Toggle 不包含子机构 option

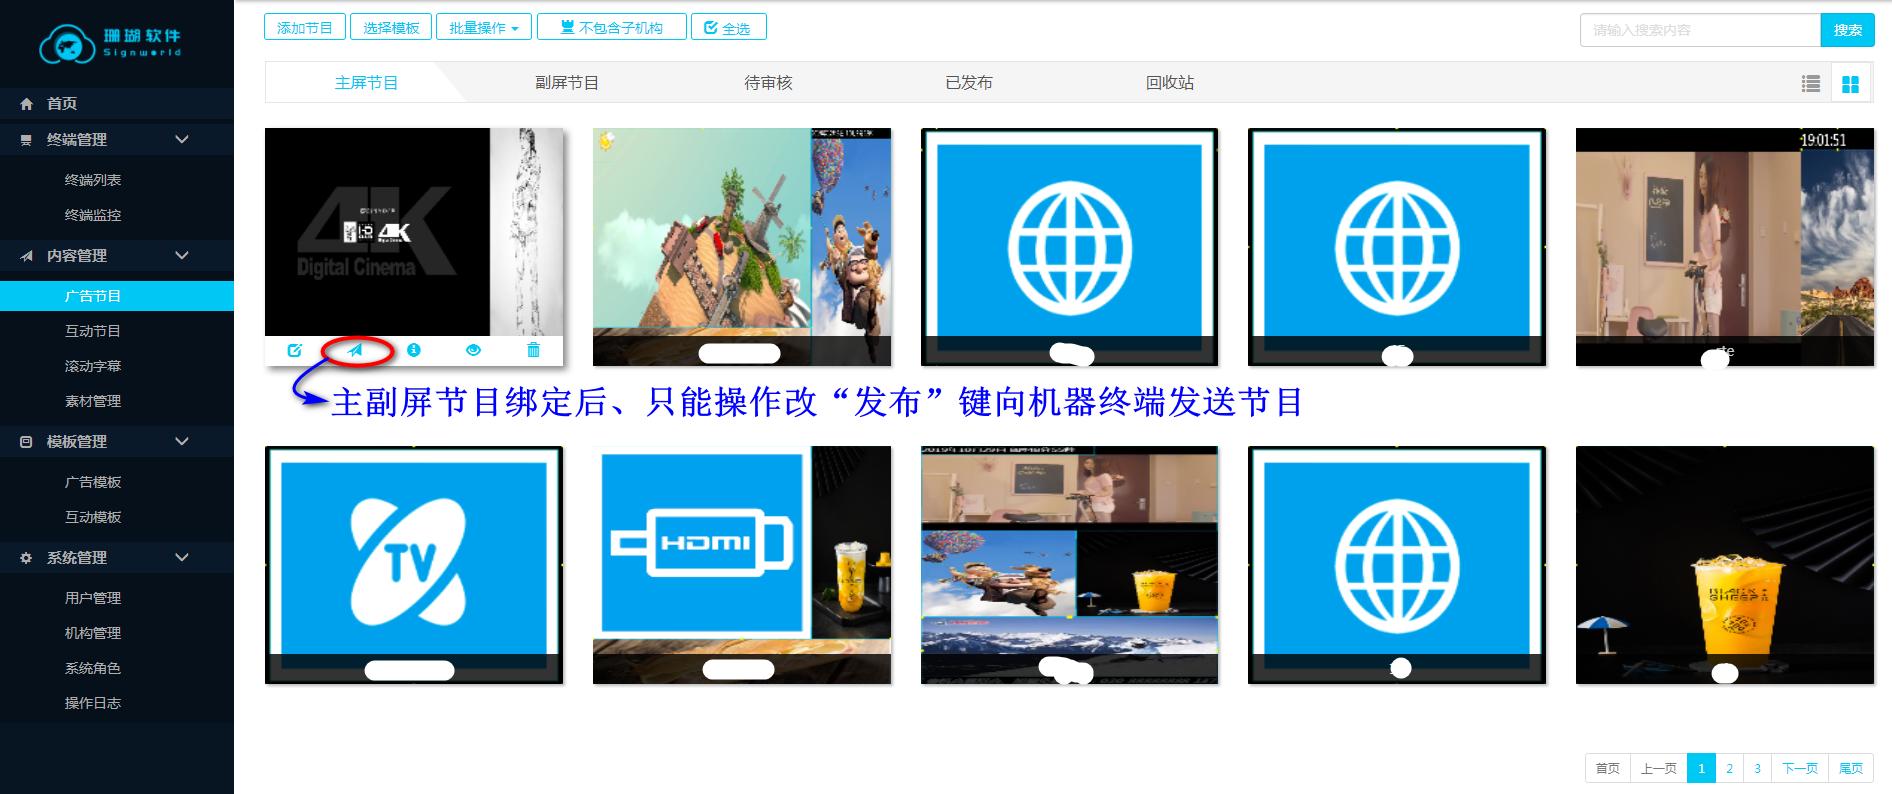(612, 27)
